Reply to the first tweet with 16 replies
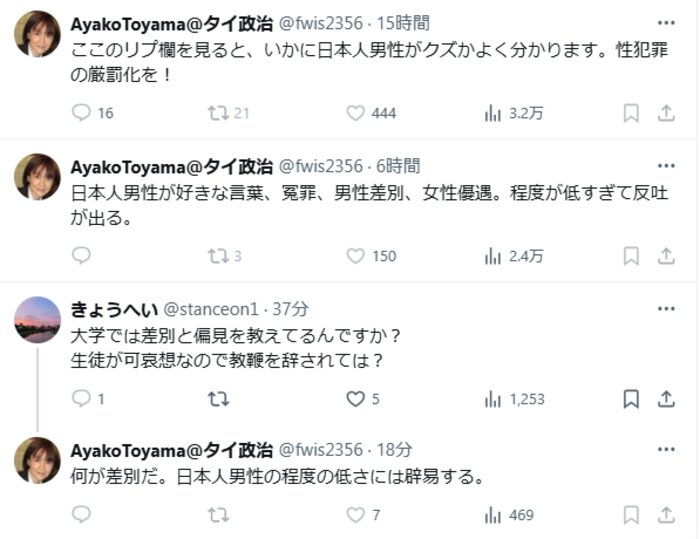The width and height of the screenshot is (700, 539). click(82, 113)
